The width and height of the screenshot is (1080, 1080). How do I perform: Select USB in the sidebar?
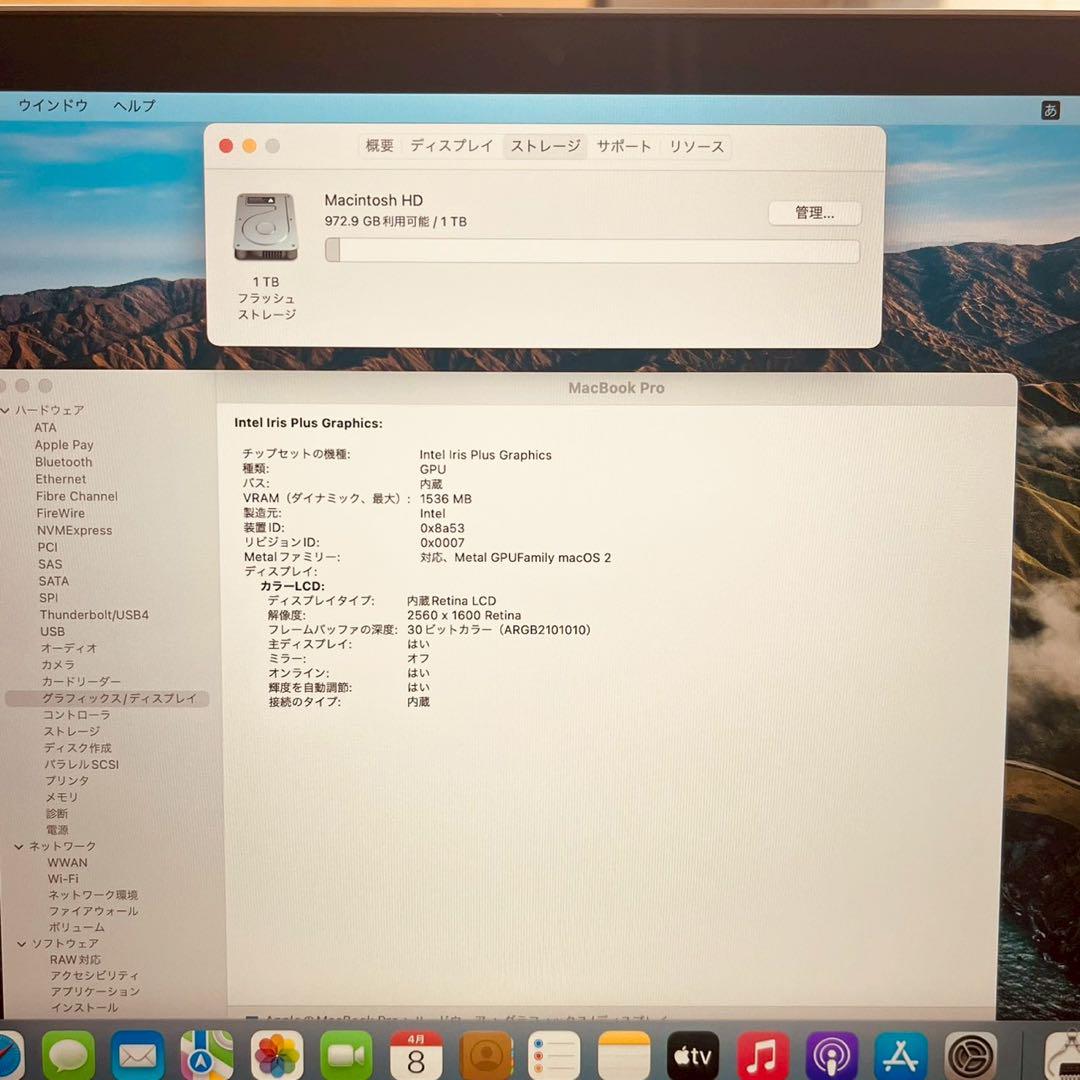(52, 631)
